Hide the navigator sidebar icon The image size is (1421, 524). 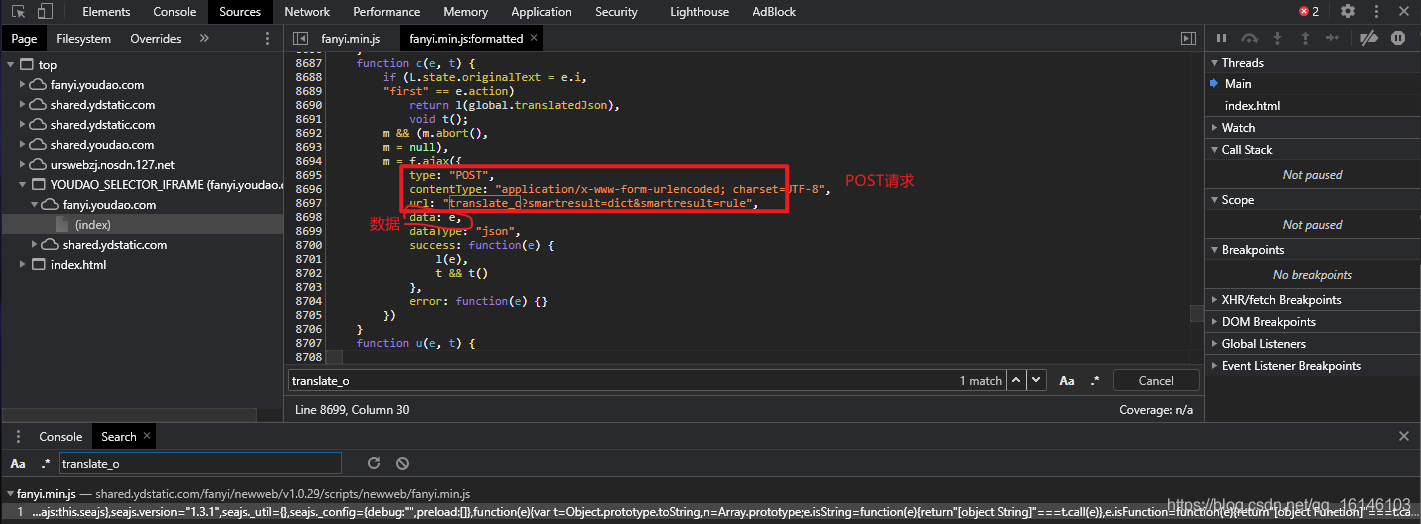click(300, 38)
